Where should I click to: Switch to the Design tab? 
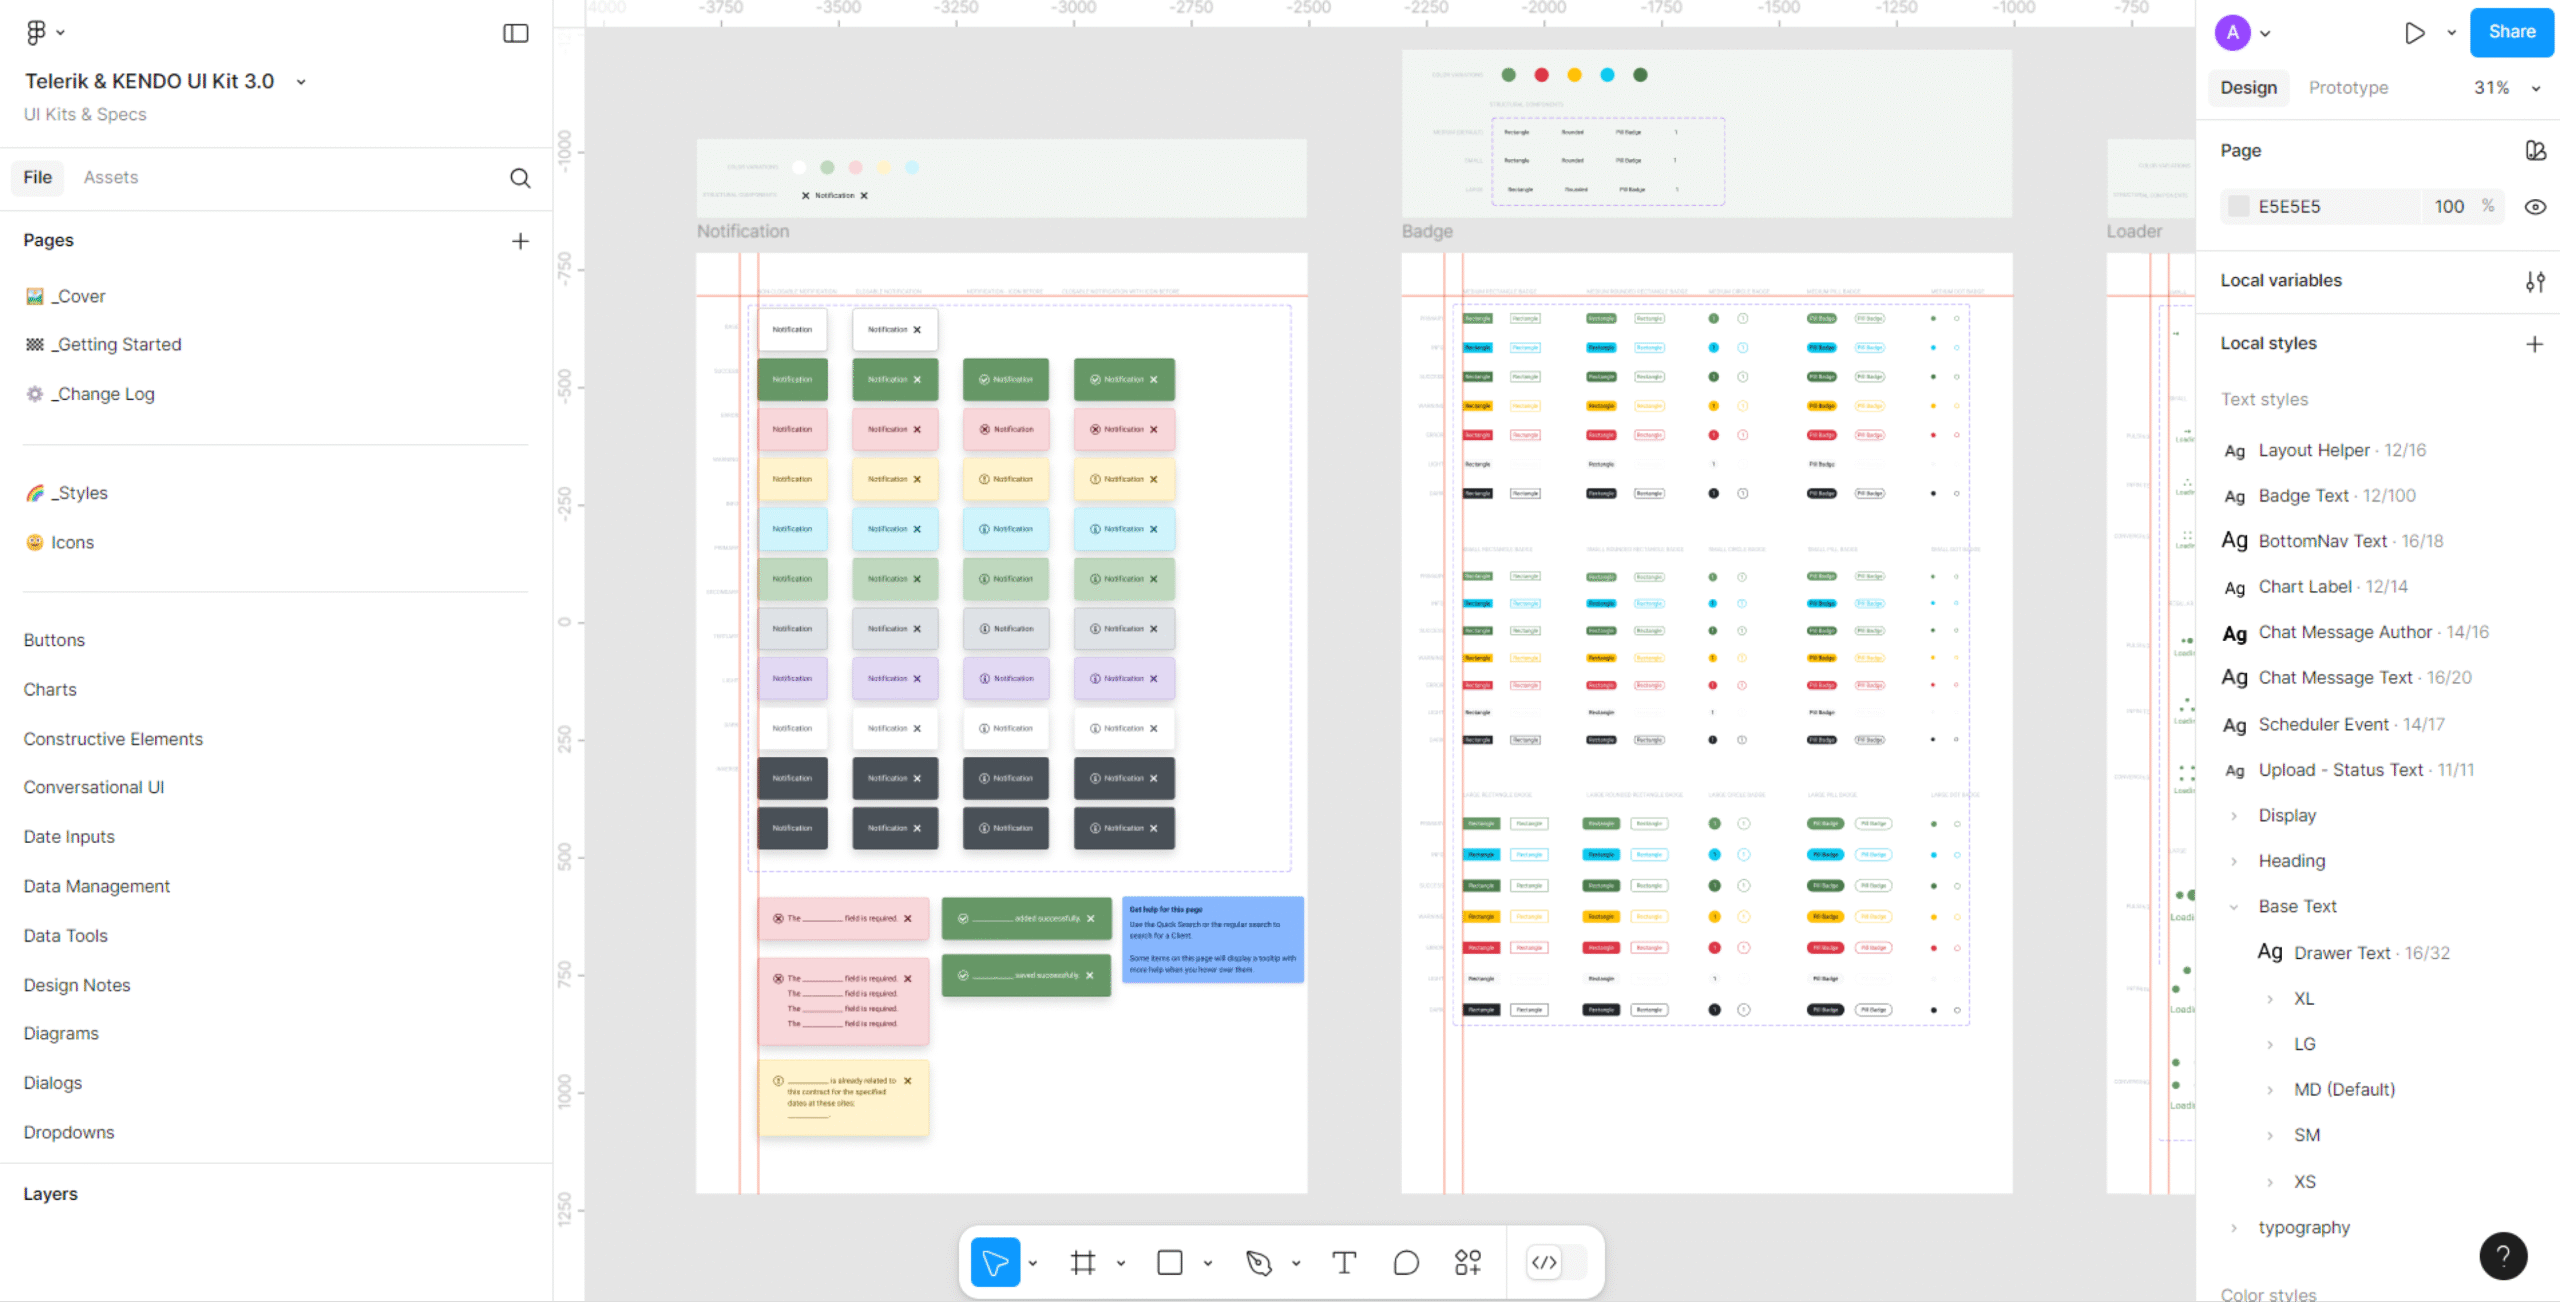[2249, 88]
